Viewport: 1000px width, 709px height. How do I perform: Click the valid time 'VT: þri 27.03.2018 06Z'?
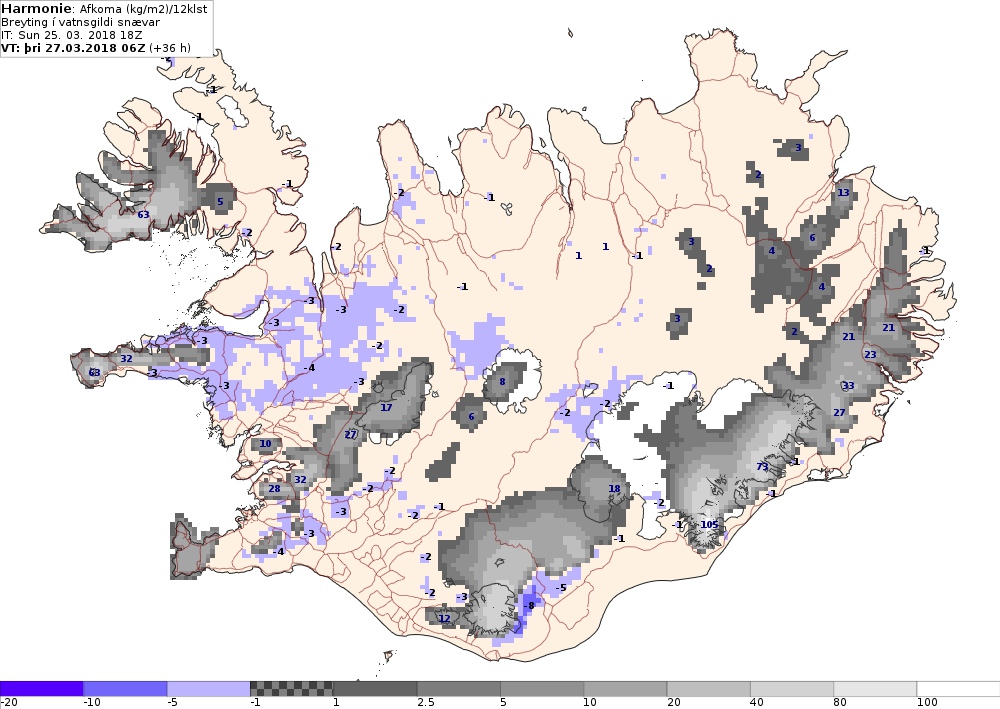(x=73, y=48)
